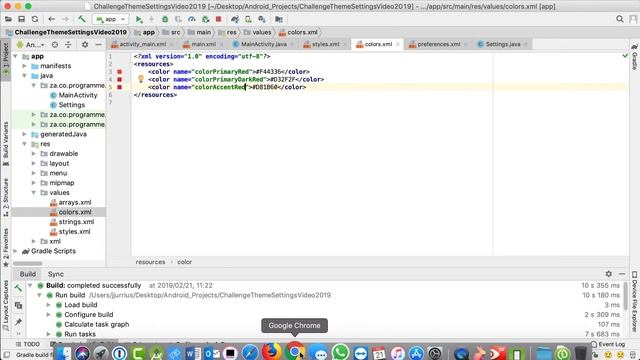
Task: Click the Profile app gauge icon
Action: (192, 19)
